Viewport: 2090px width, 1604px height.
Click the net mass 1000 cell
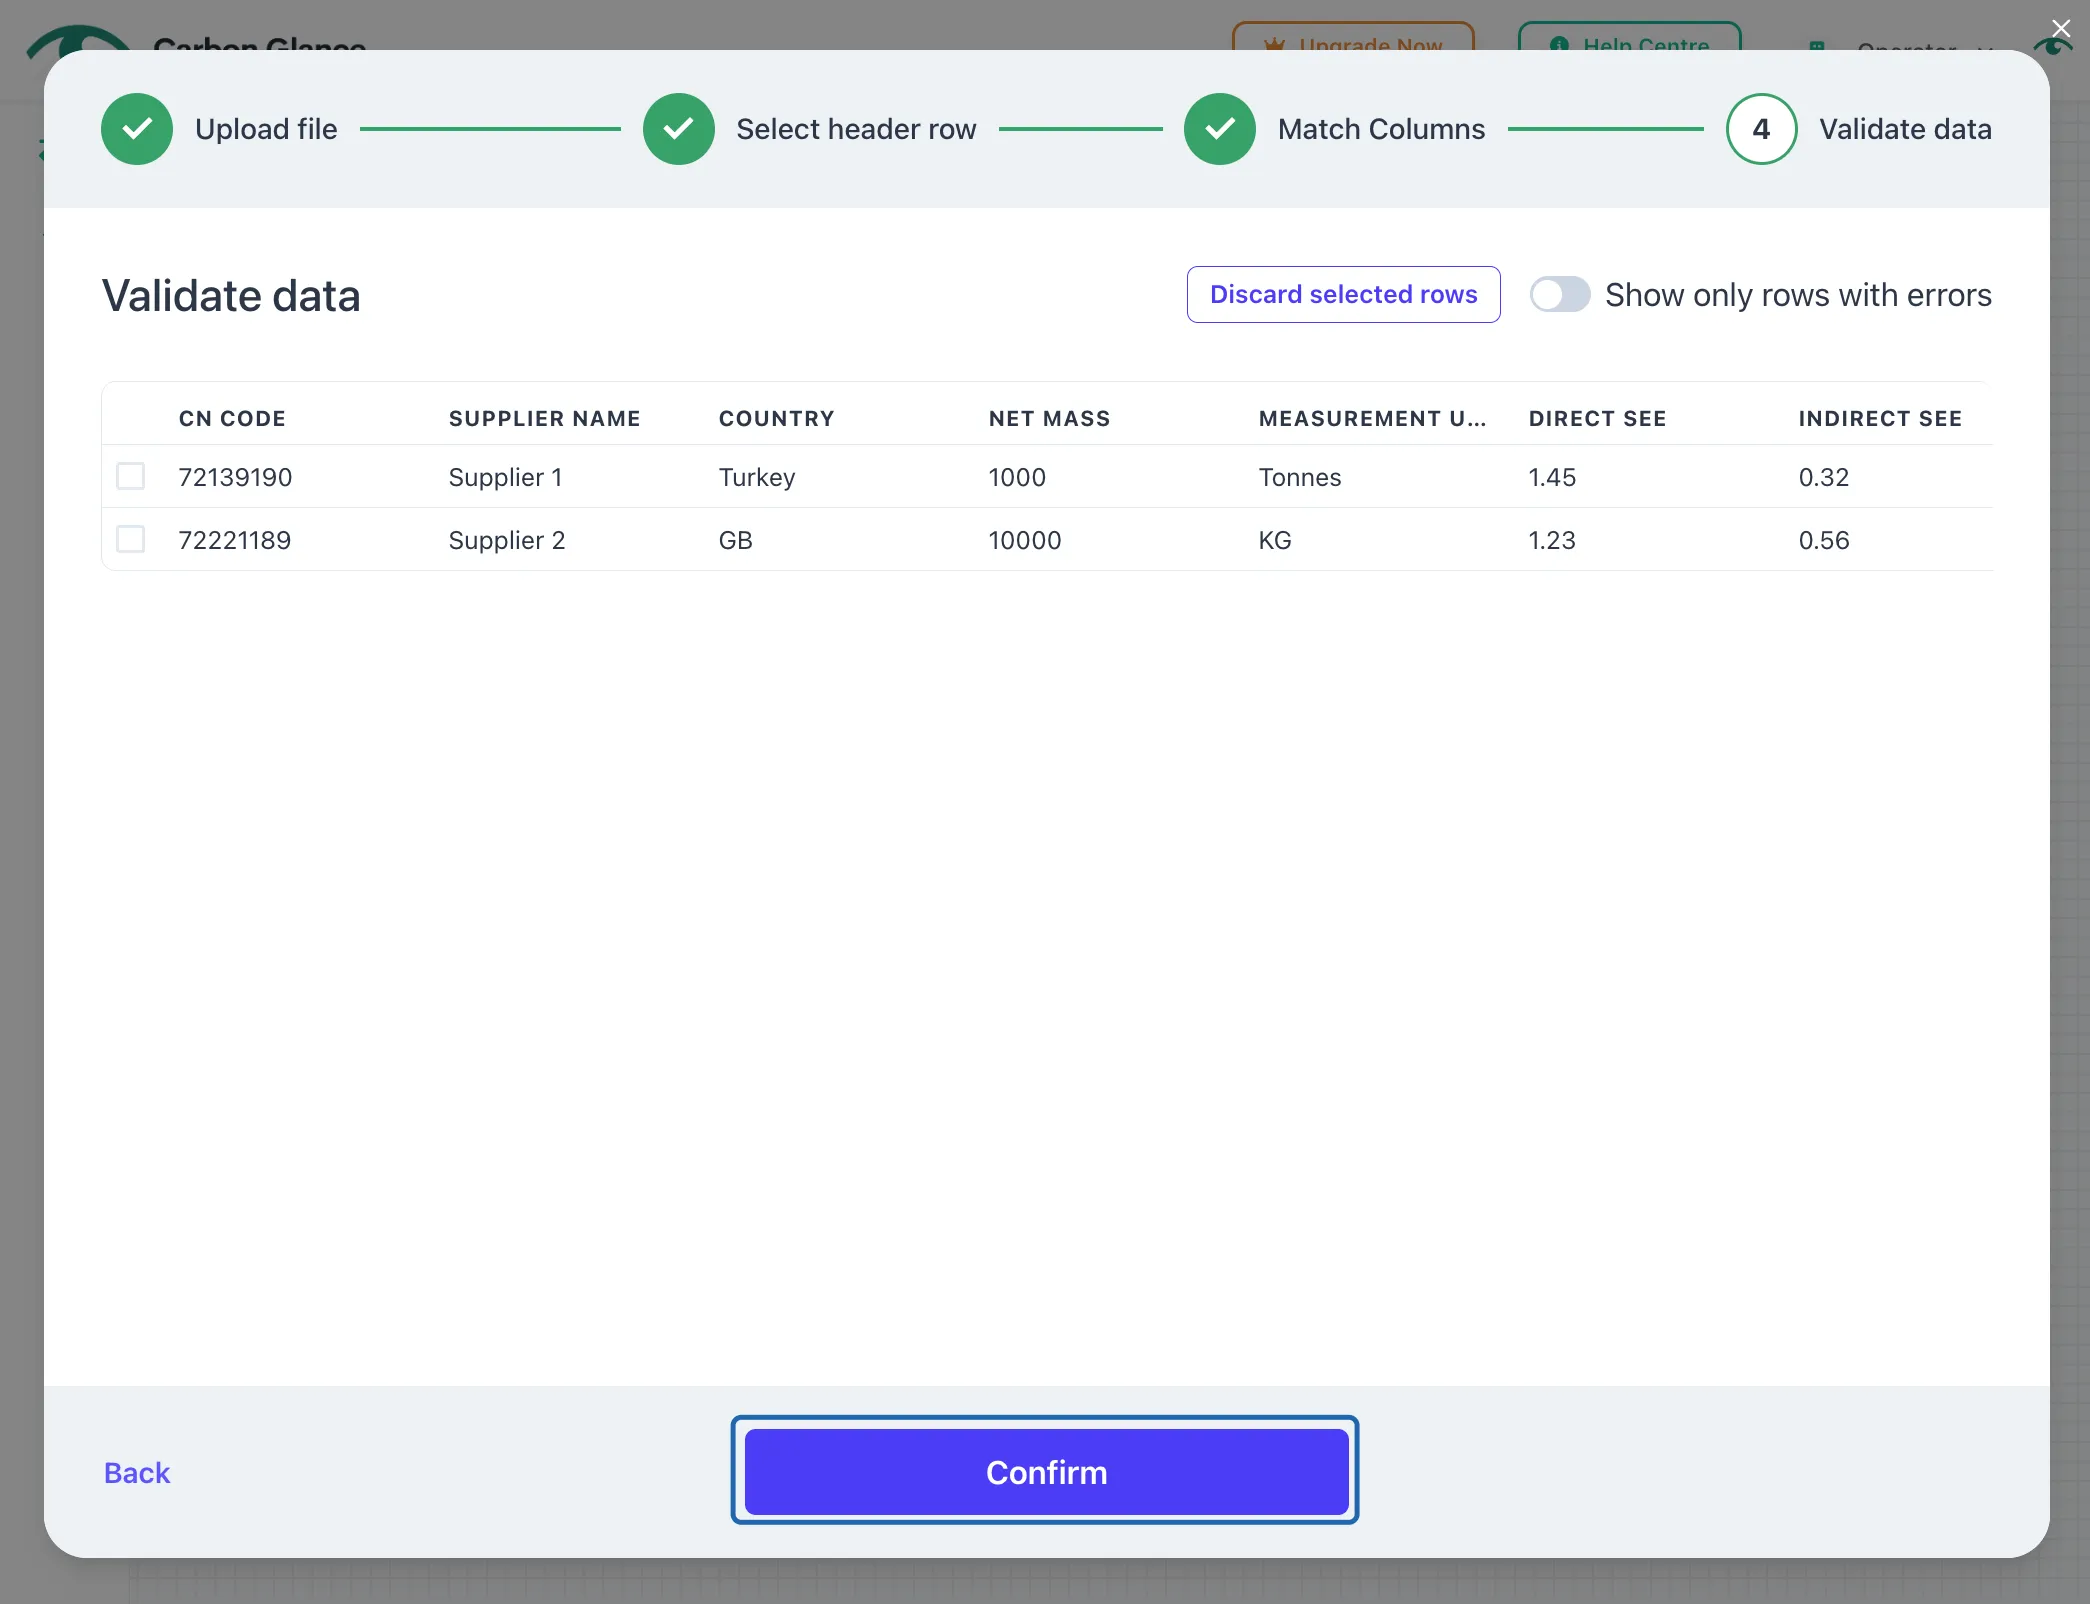click(1017, 477)
